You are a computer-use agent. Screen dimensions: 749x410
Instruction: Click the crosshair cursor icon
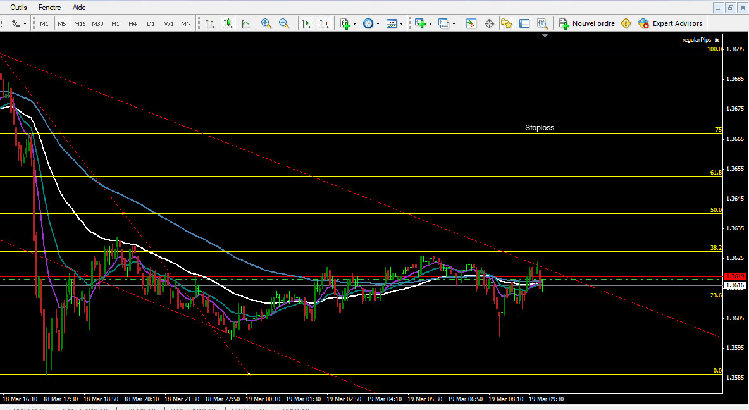pos(488,23)
